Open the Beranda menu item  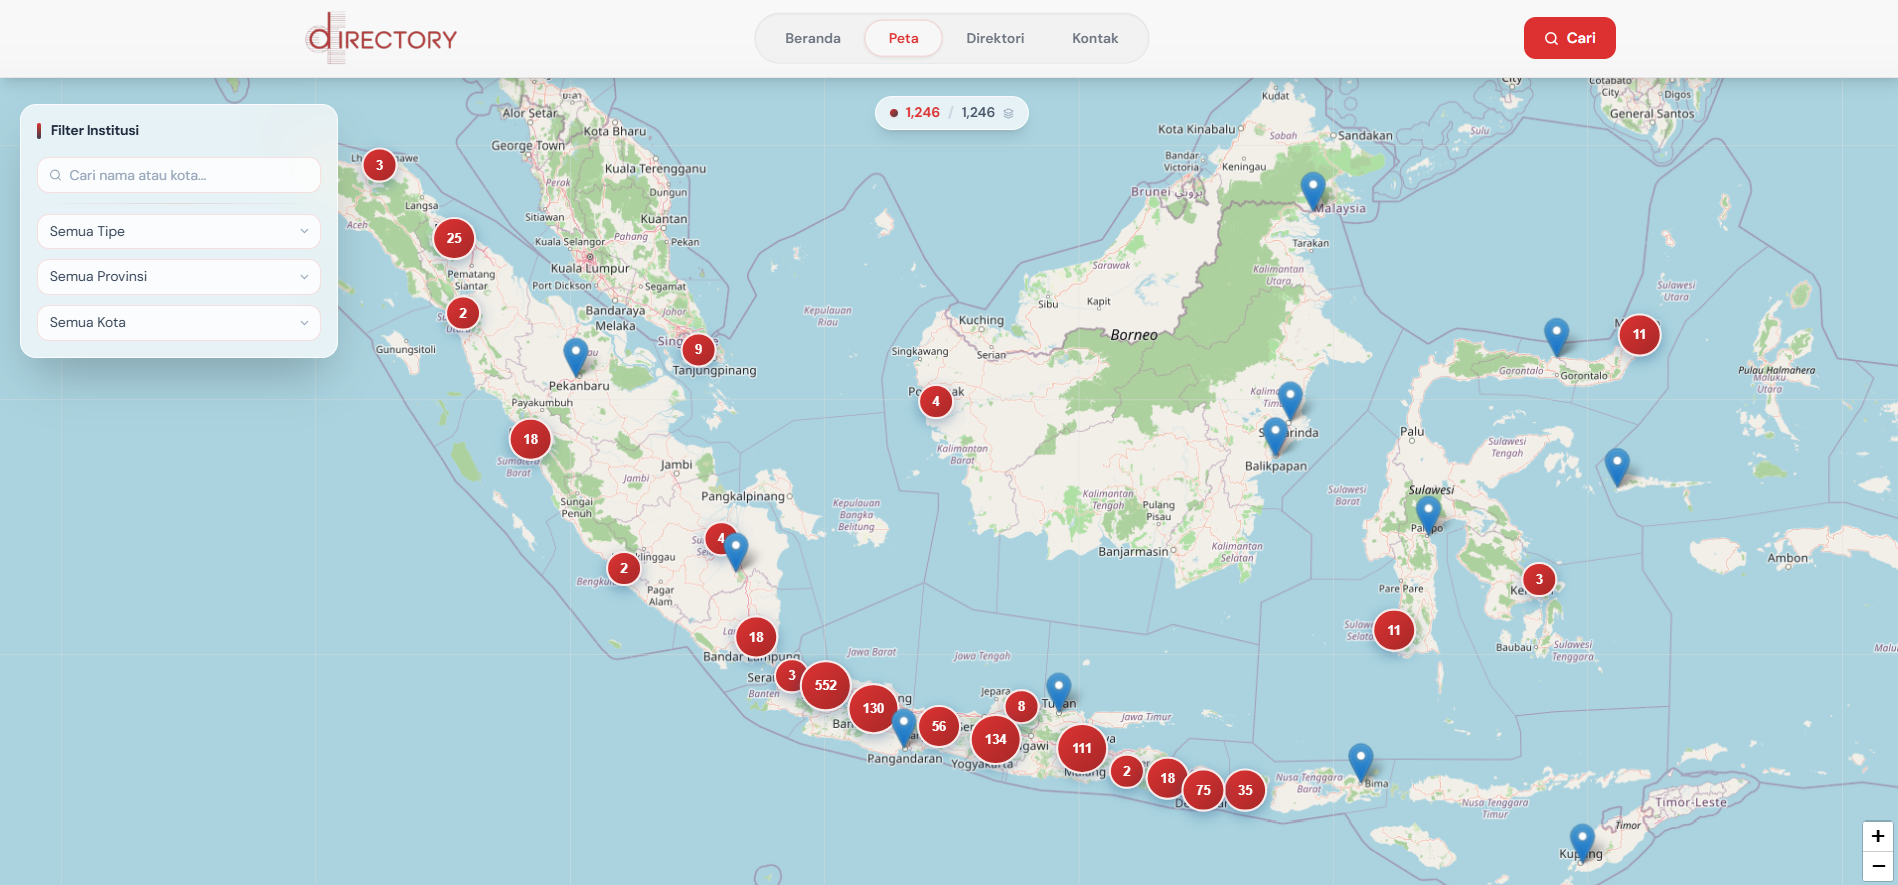pos(812,38)
